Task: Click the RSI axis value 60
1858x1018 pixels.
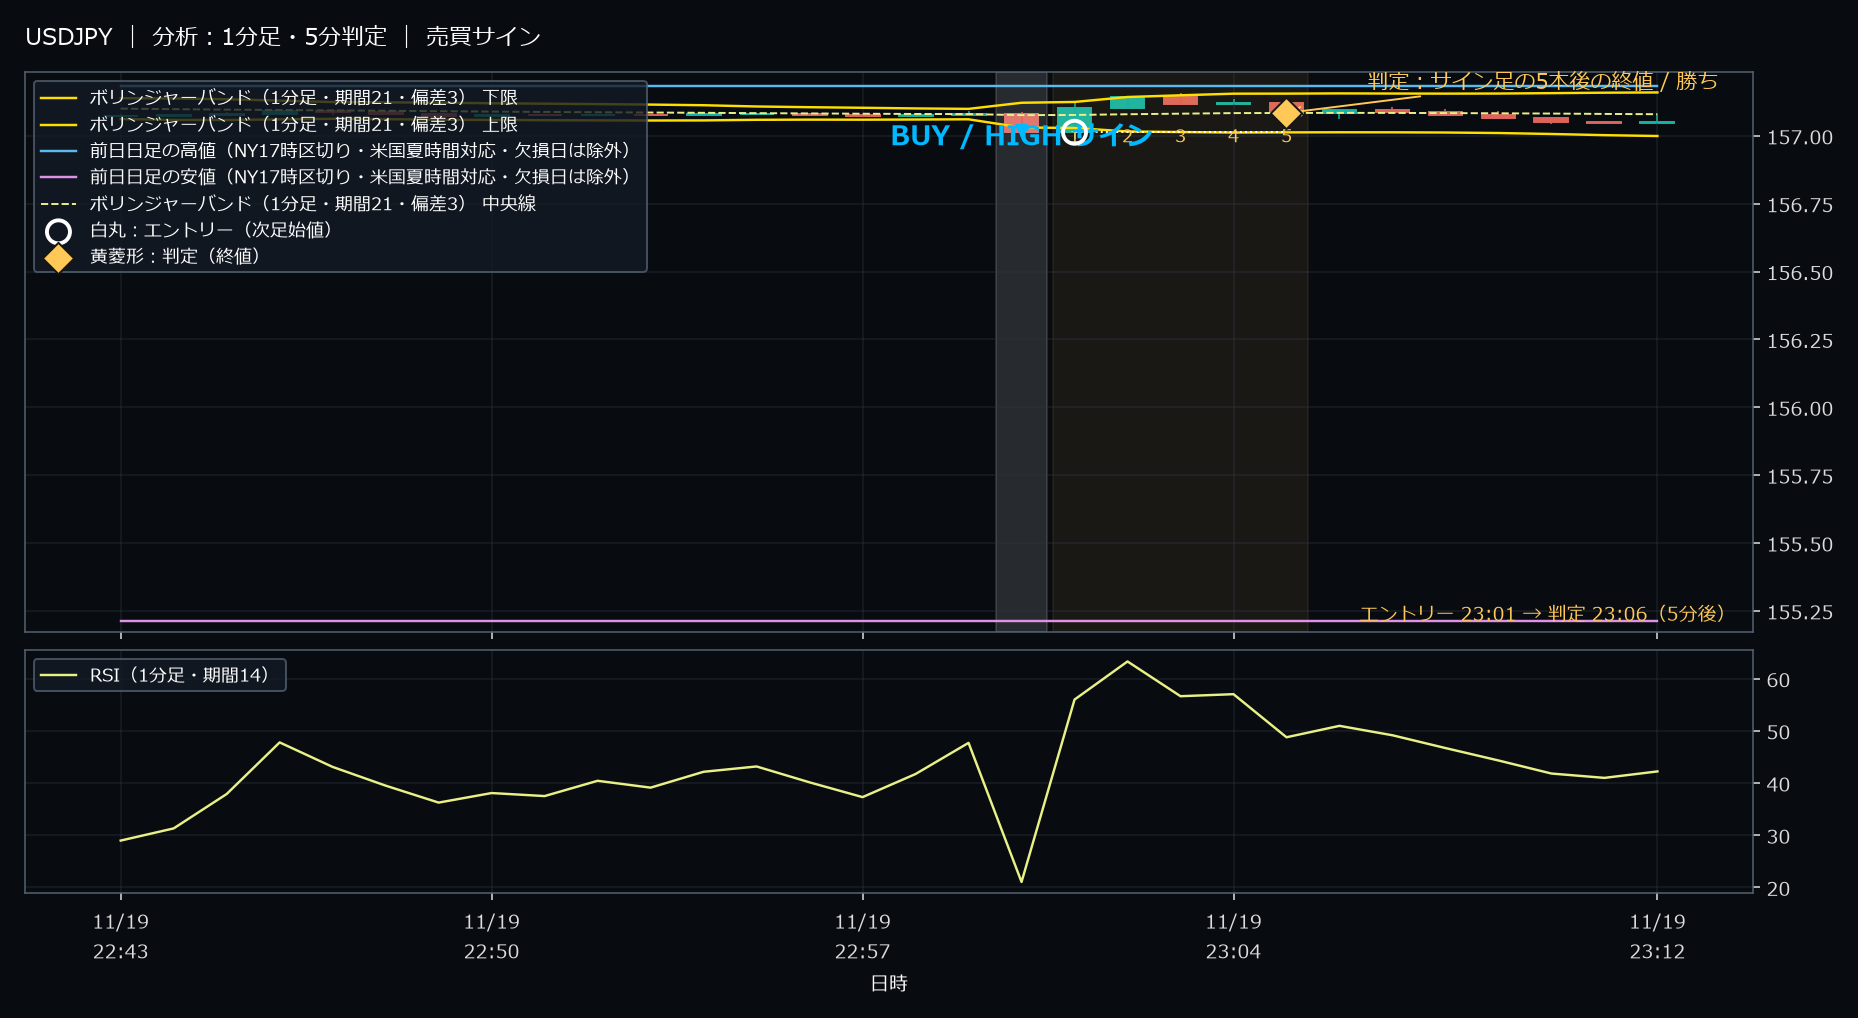Action: click(1778, 680)
